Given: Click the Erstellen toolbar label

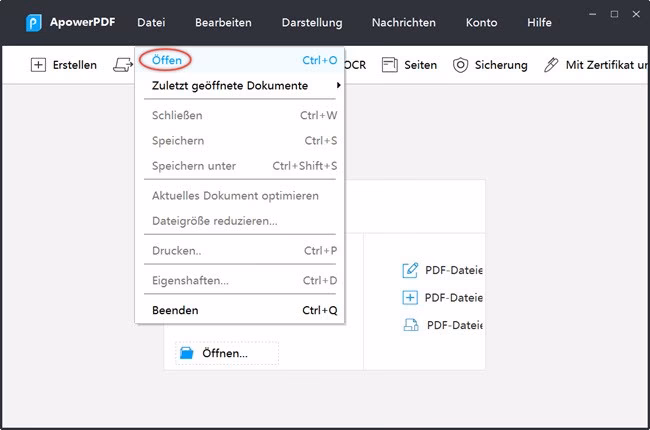Looking at the screenshot, I should click(75, 65).
